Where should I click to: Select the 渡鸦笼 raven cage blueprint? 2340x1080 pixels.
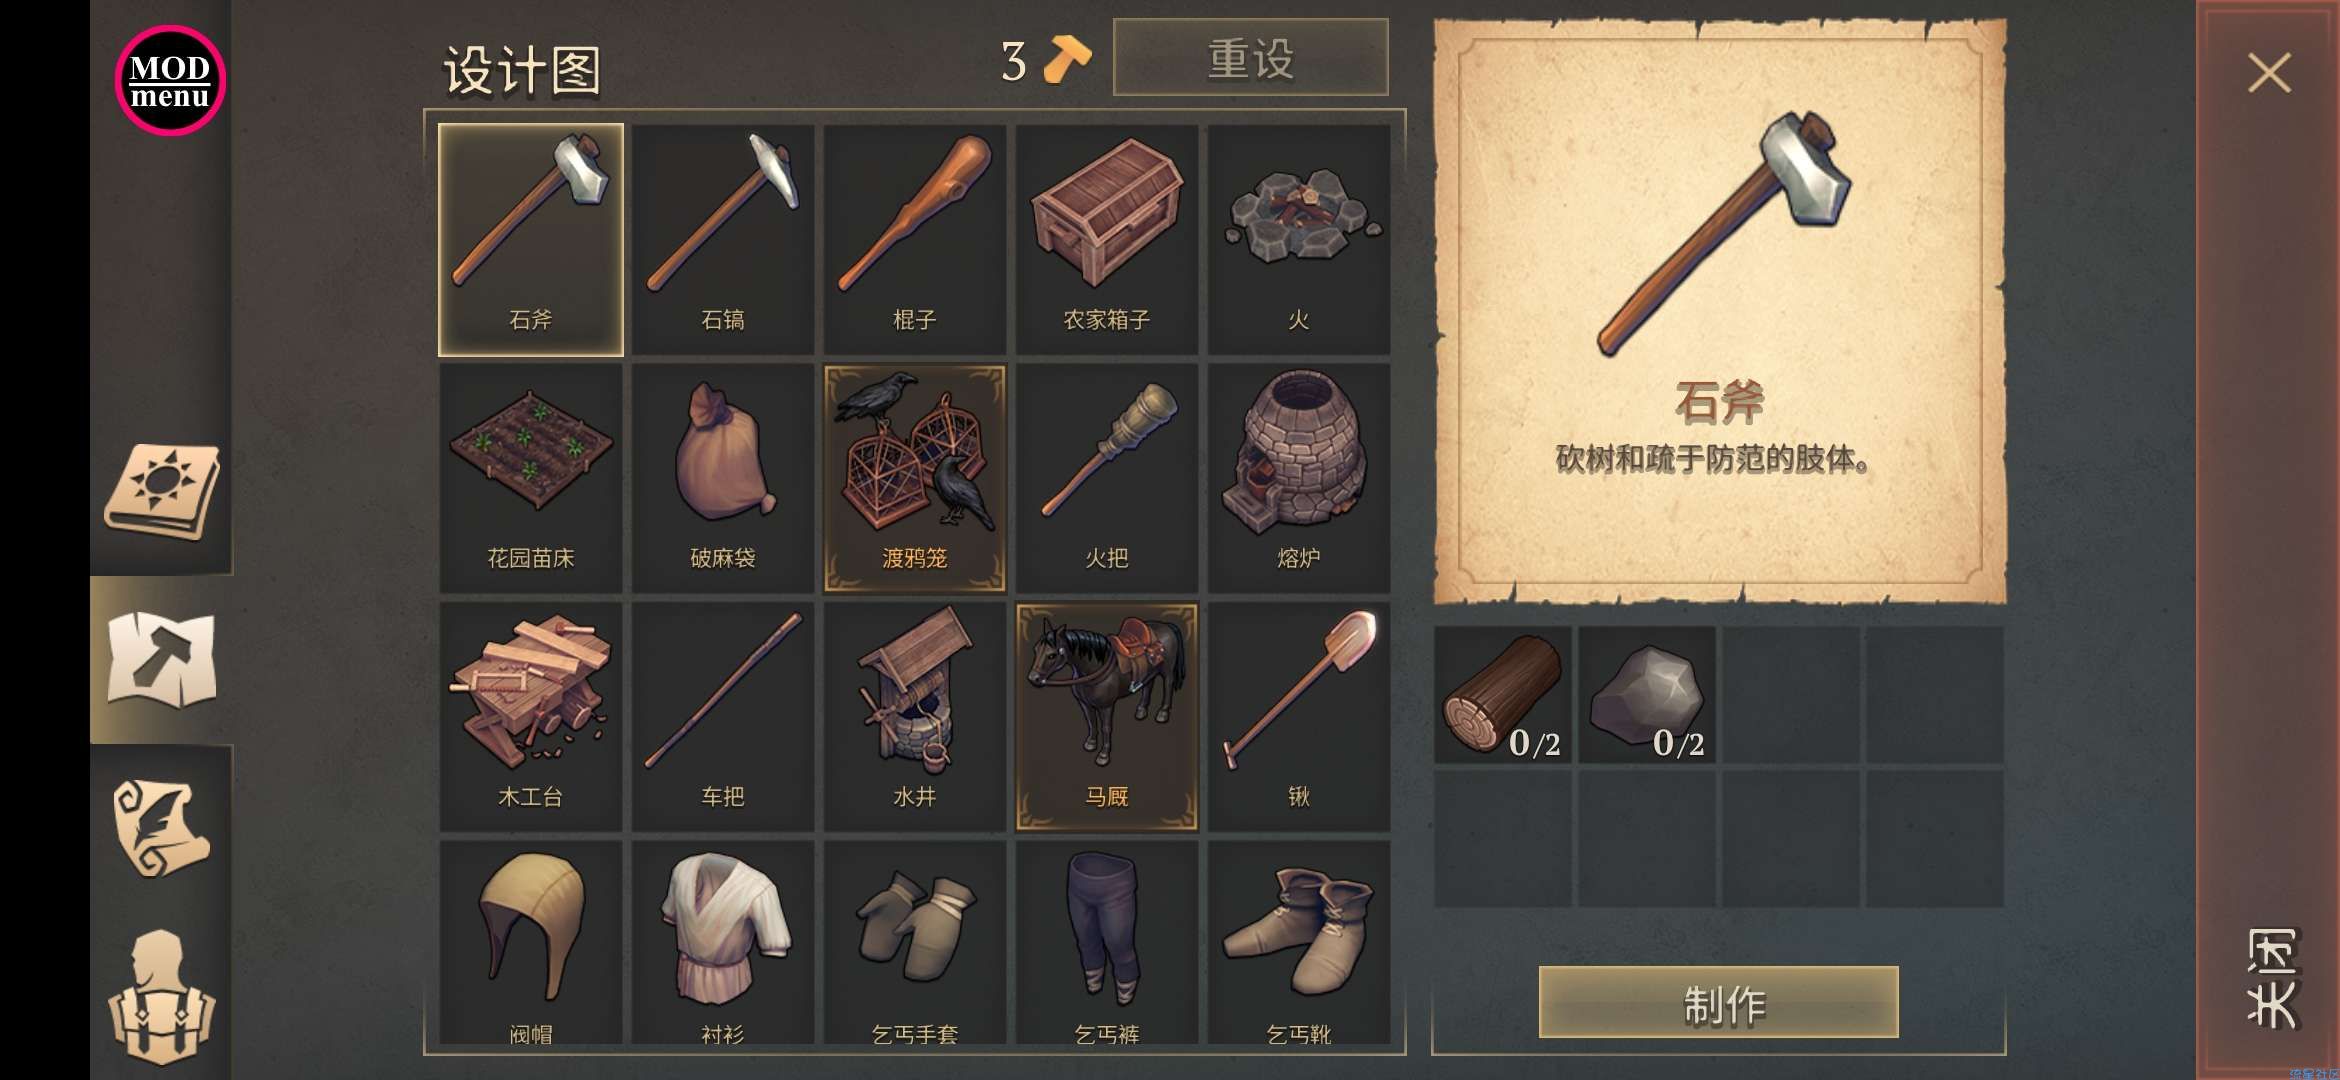click(914, 478)
